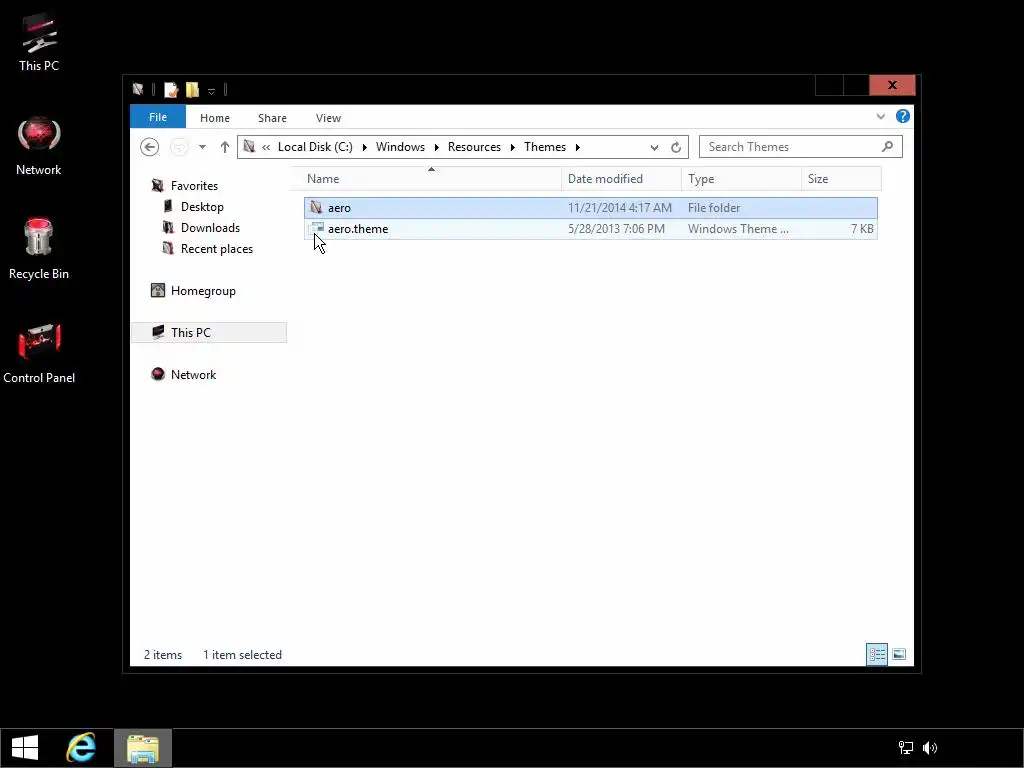Screen dimensions: 1024x768
Task: Select Themes in breadcrumb path
Action: (x=545, y=147)
